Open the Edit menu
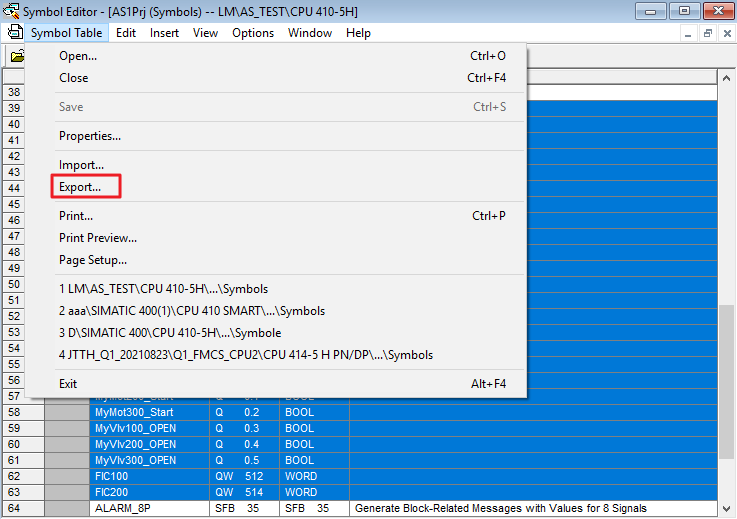Image resolution: width=737 pixels, height=519 pixels. [126, 33]
